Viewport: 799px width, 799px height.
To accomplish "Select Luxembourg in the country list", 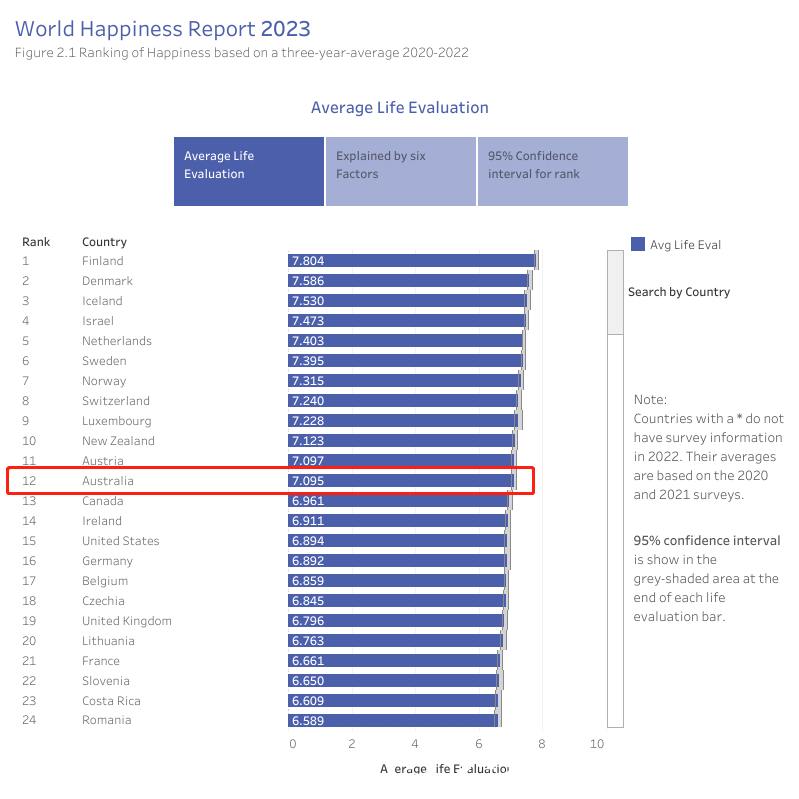I will click(x=117, y=421).
